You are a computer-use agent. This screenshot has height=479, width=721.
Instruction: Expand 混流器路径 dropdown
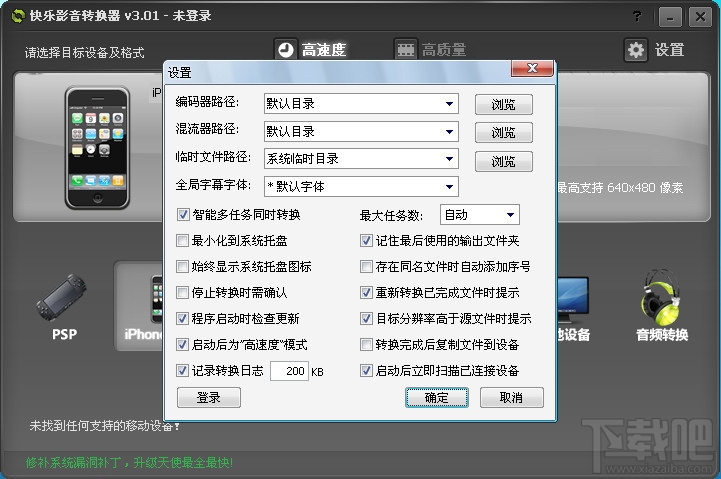449,132
